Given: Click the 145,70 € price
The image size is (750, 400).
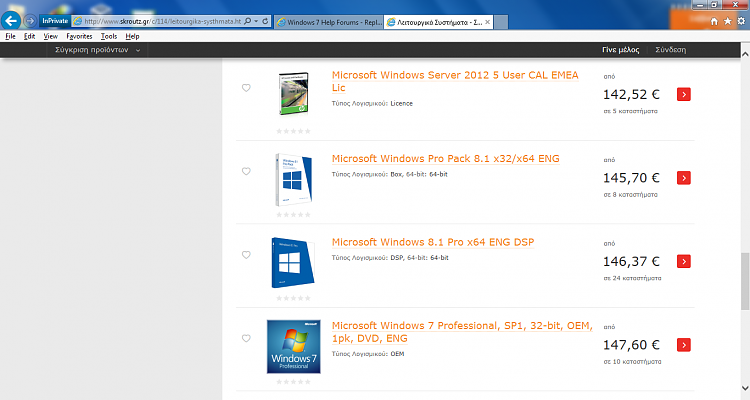Looking at the screenshot, I should coord(631,178).
